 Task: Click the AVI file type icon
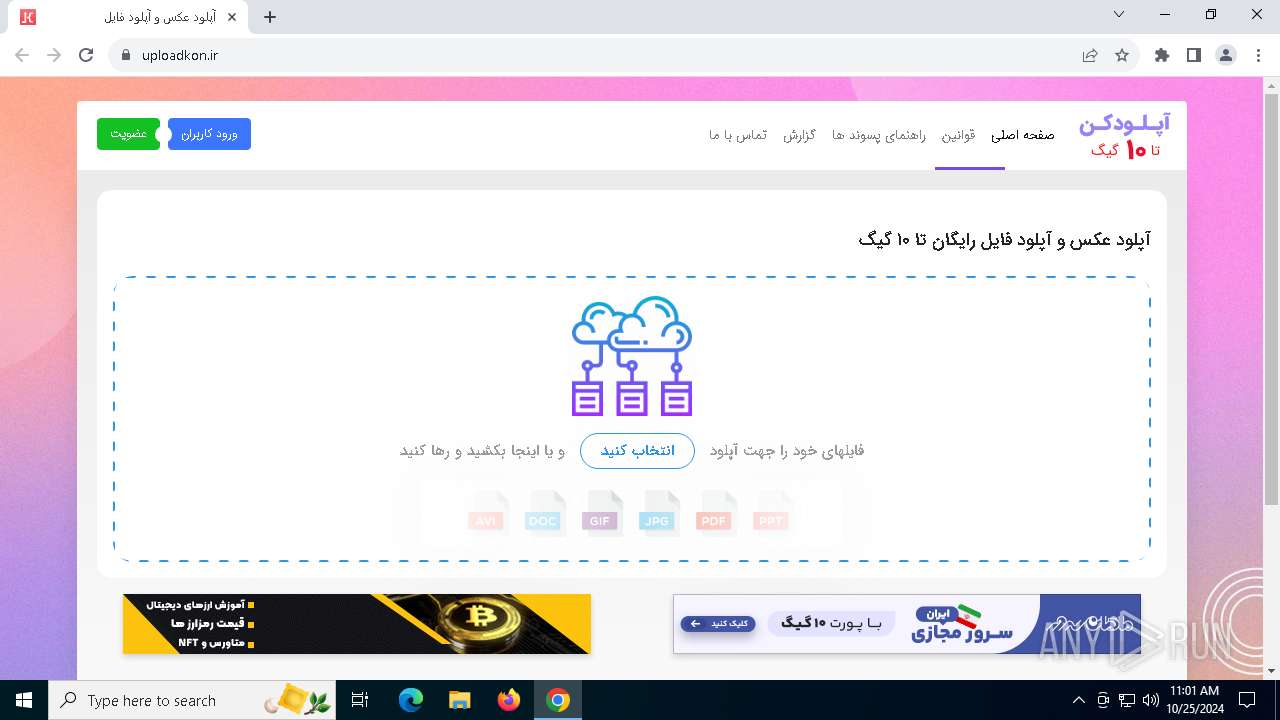point(487,513)
